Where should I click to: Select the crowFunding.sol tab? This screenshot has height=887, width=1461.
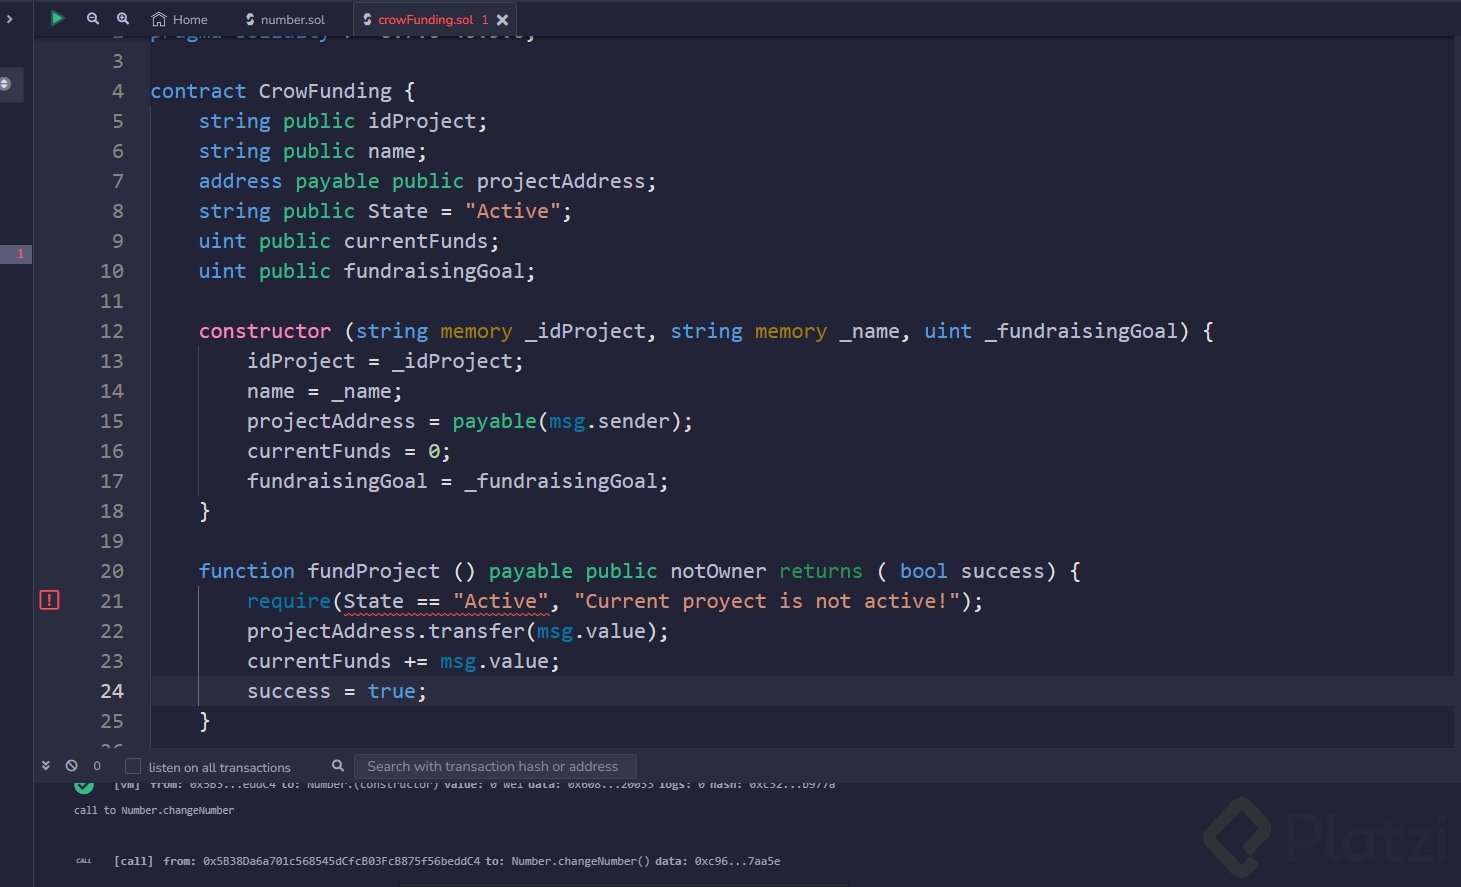pyautogui.click(x=425, y=19)
